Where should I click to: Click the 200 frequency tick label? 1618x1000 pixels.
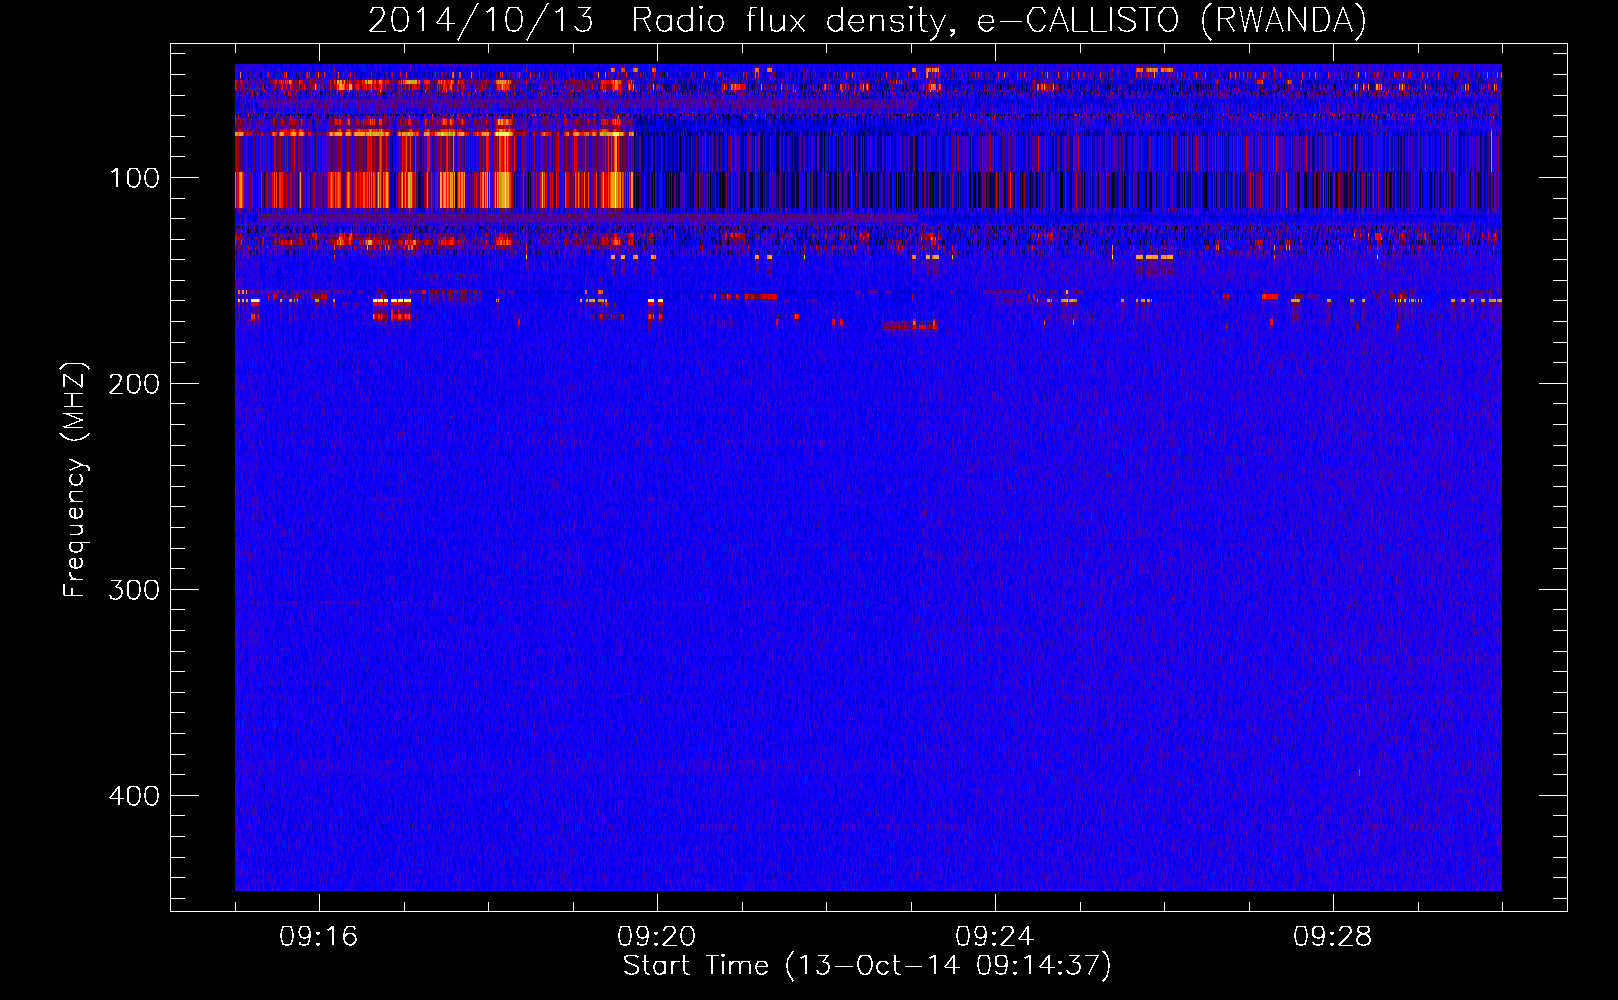(134, 384)
